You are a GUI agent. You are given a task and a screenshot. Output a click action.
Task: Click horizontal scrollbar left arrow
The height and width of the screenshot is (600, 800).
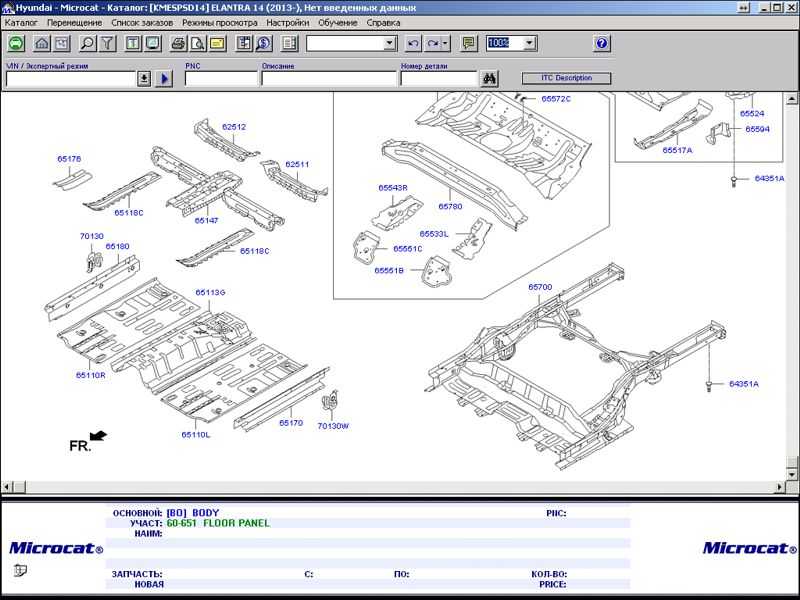click(7, 487)
